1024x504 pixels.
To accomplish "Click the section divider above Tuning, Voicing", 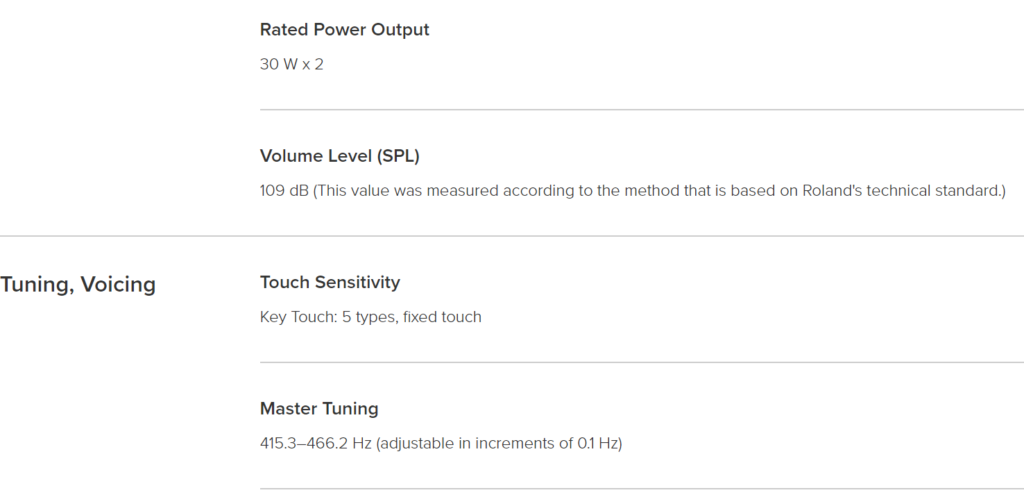I will click(512, 236).
